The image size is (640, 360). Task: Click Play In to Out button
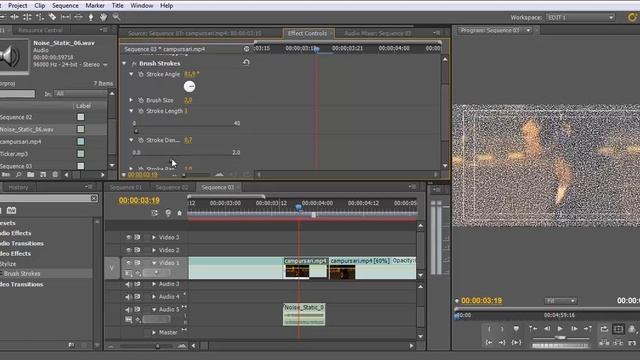pos(516,342)
